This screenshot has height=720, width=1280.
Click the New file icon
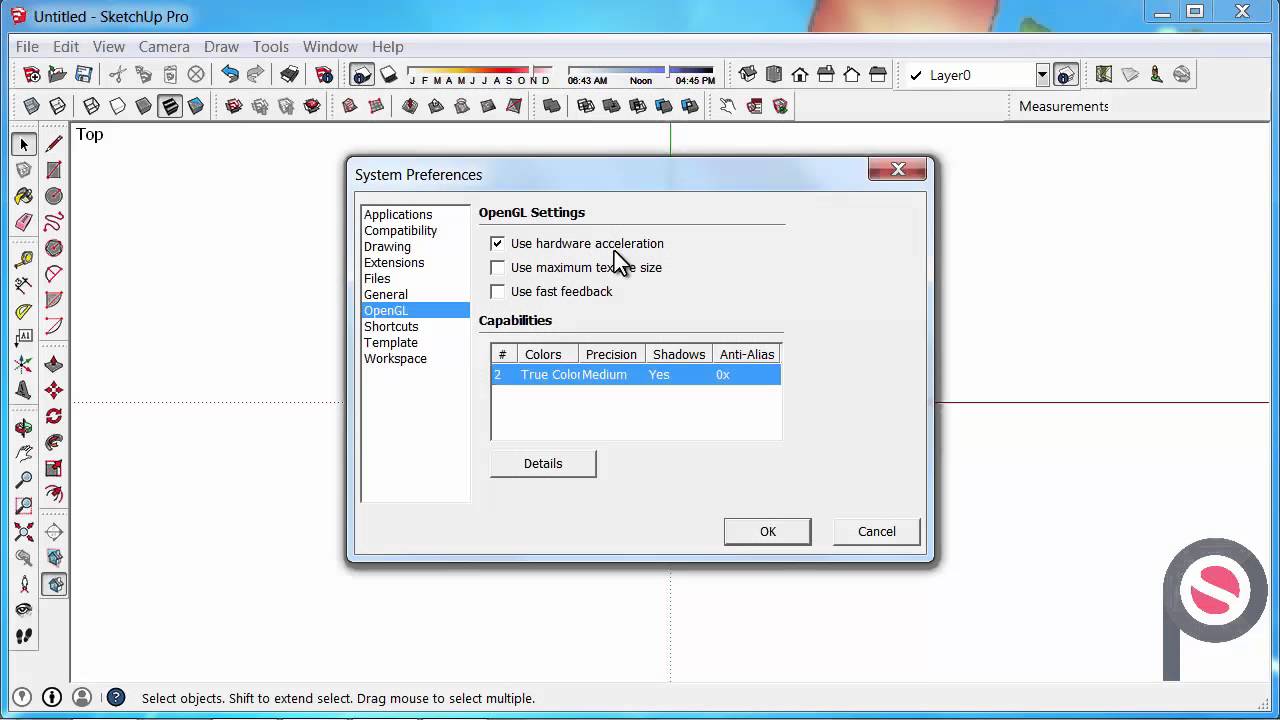[32, 75]
